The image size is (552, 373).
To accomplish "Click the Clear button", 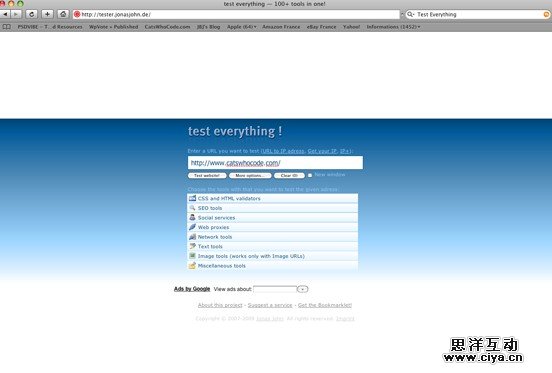I will tap(289, 175).
